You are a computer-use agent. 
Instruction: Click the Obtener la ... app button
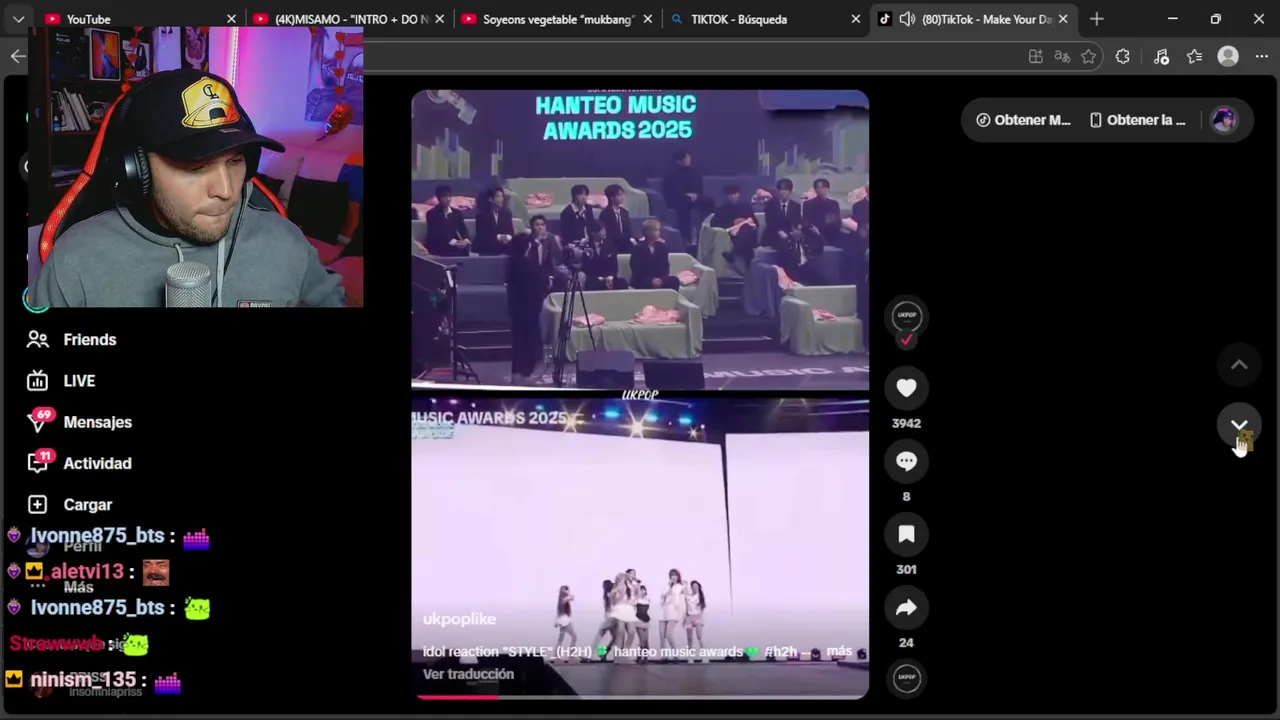[x=1137, y=120]
